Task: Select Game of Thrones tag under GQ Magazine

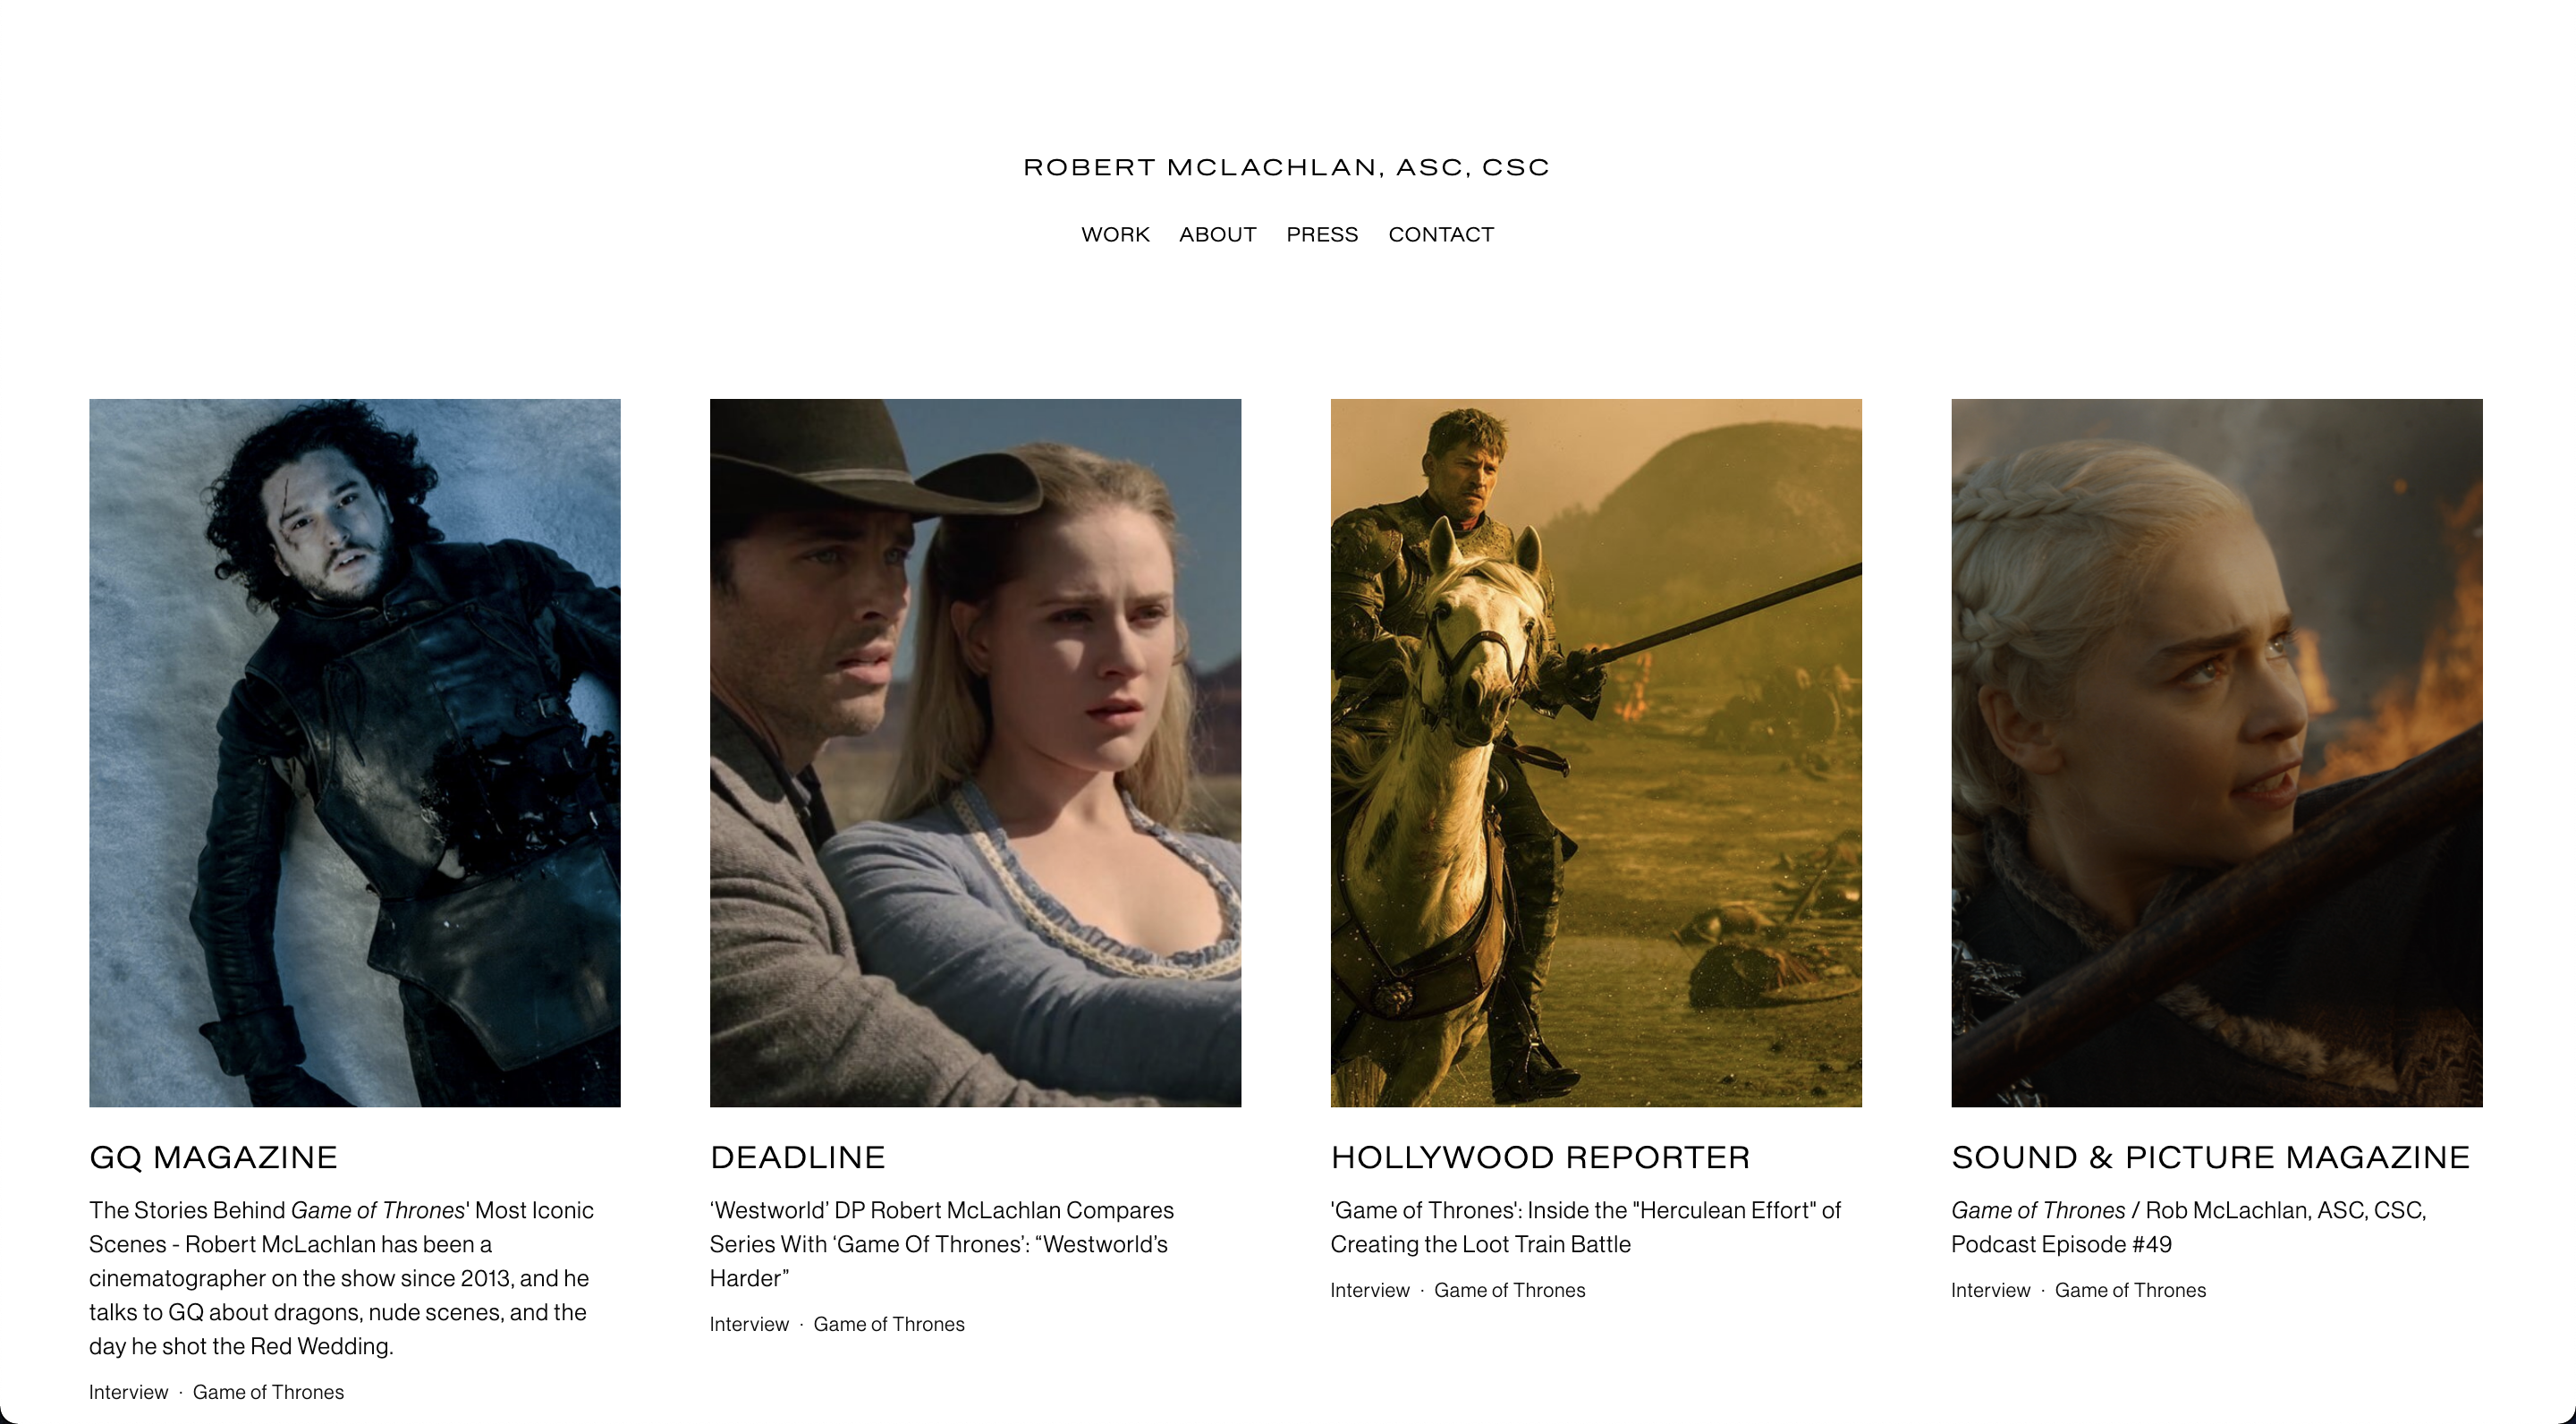Action: [268, 1392]
